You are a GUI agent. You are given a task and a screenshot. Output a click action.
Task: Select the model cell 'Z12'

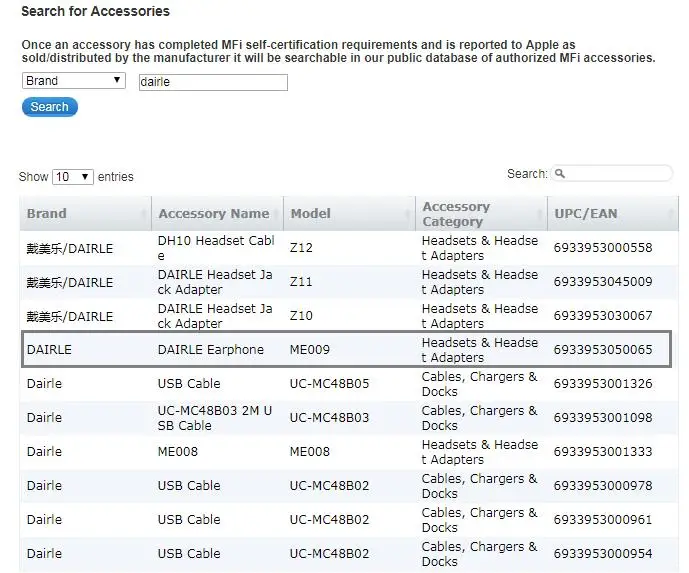tap(301, 248)
